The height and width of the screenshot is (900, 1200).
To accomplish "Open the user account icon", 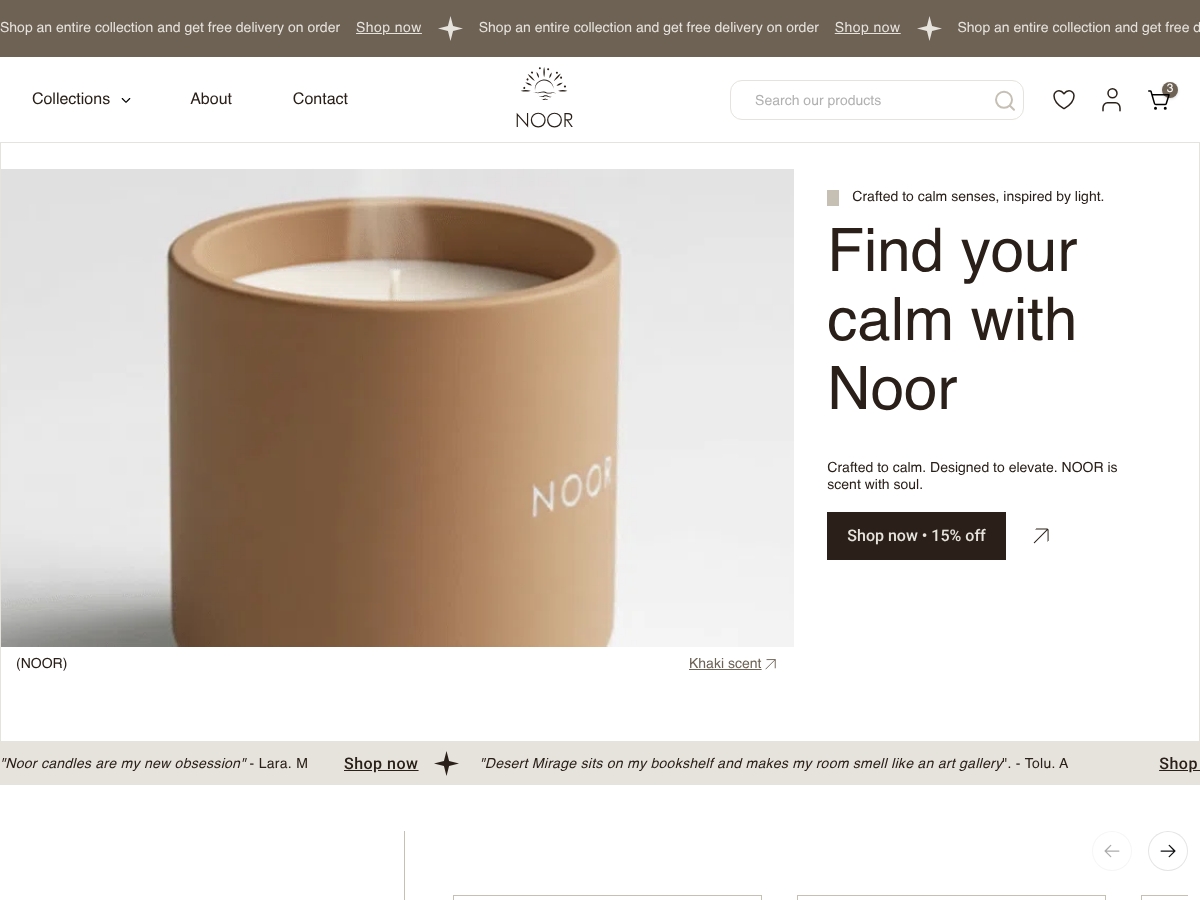I will click(x=1111, y=99).
